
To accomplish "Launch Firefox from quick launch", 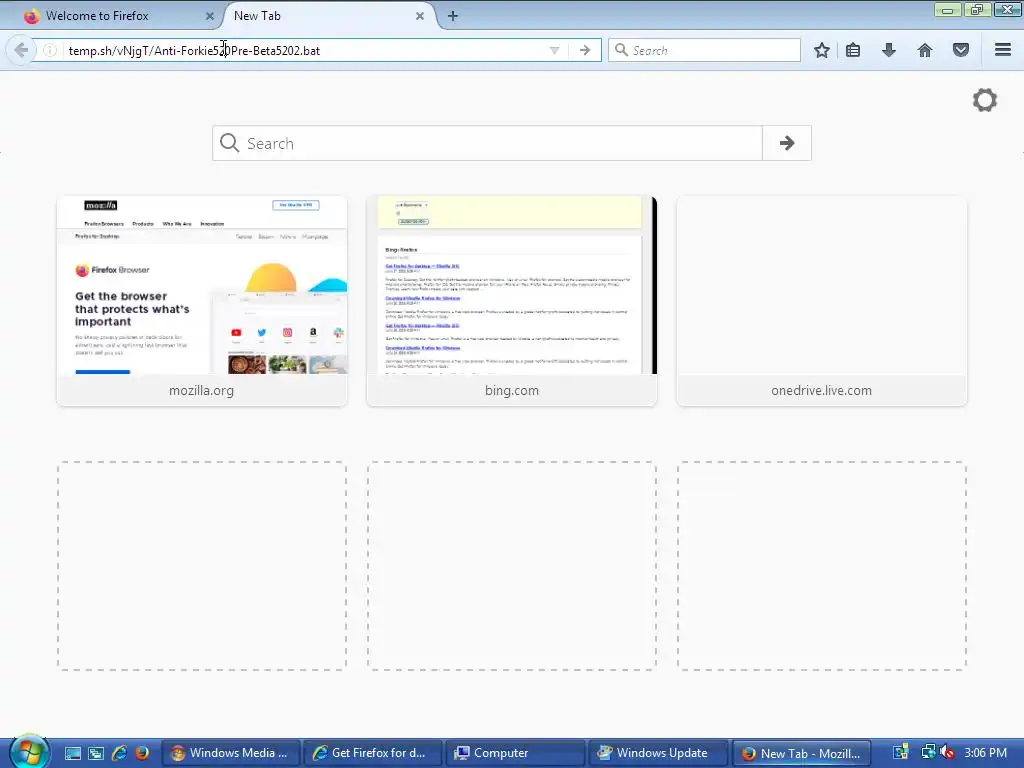I will click(x=142, y=753).
